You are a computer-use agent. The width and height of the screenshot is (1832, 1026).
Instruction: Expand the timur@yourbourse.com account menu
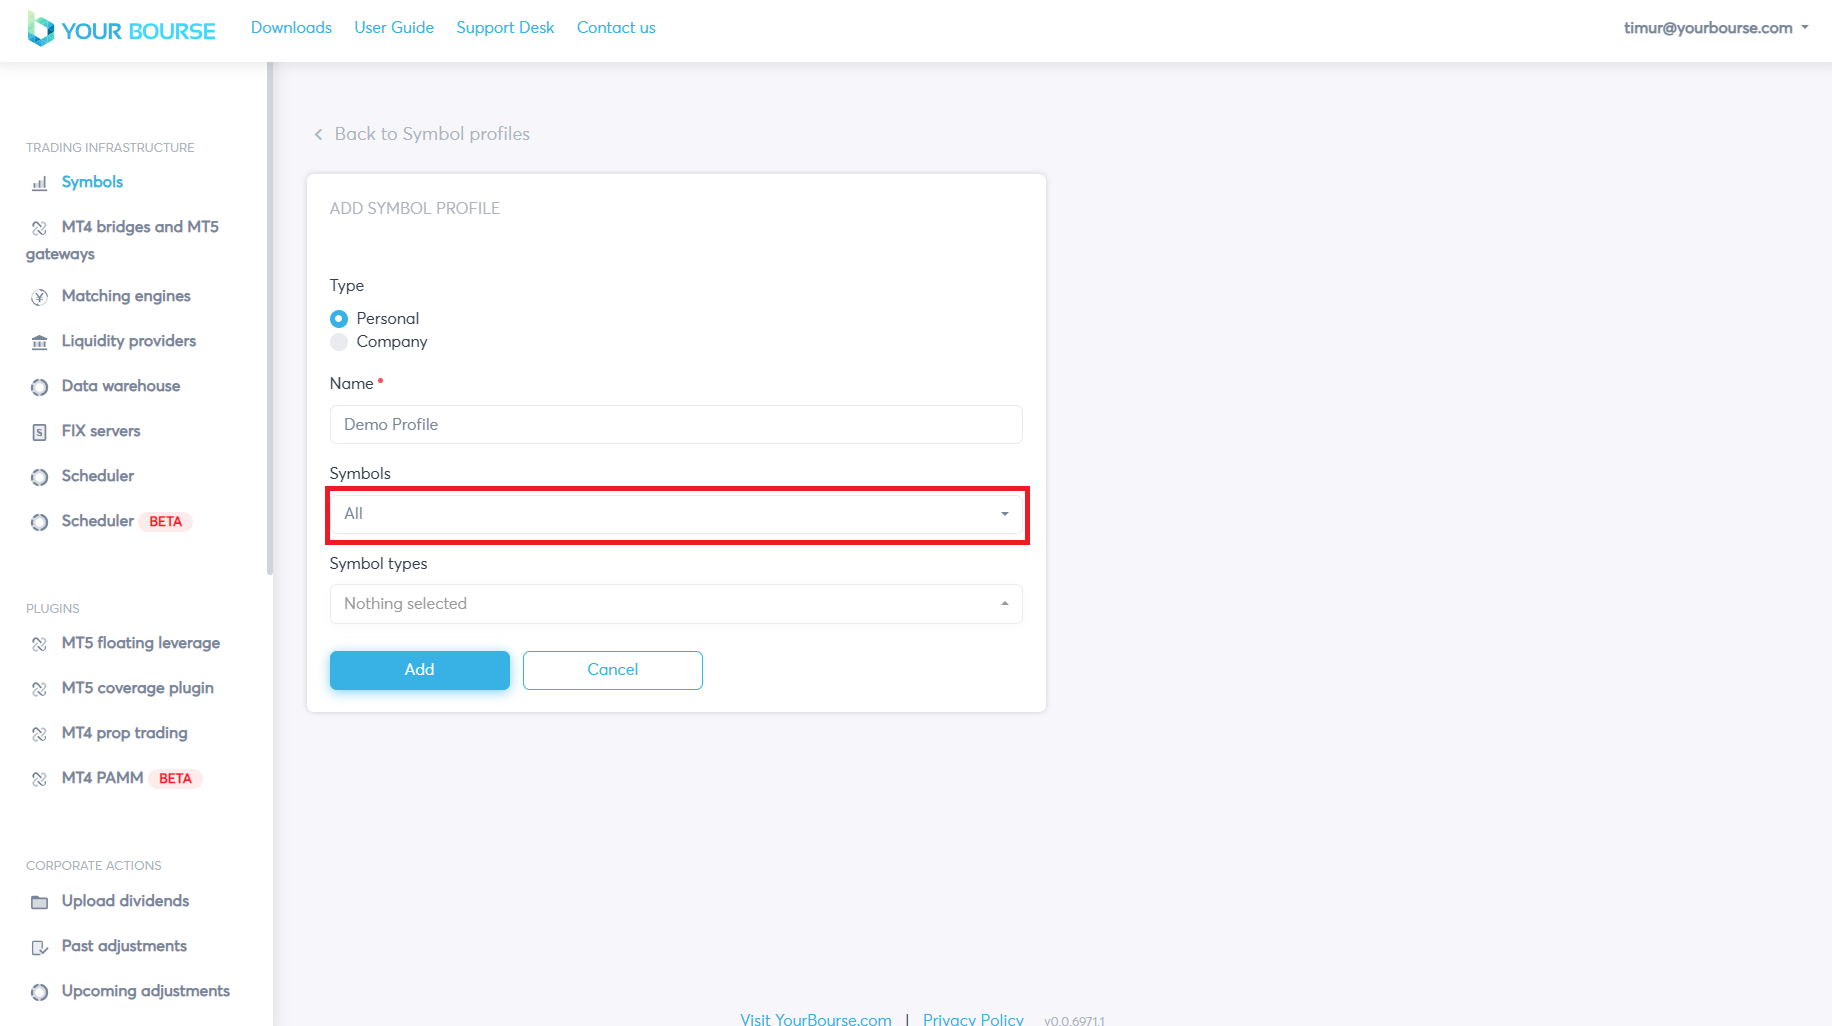1716,28
